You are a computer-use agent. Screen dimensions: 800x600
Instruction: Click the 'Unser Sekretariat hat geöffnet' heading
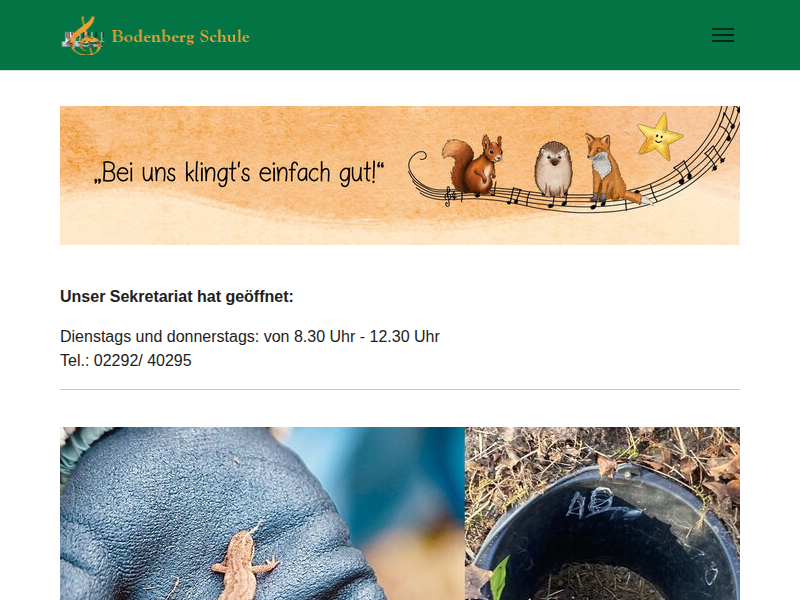click(177, 296)
